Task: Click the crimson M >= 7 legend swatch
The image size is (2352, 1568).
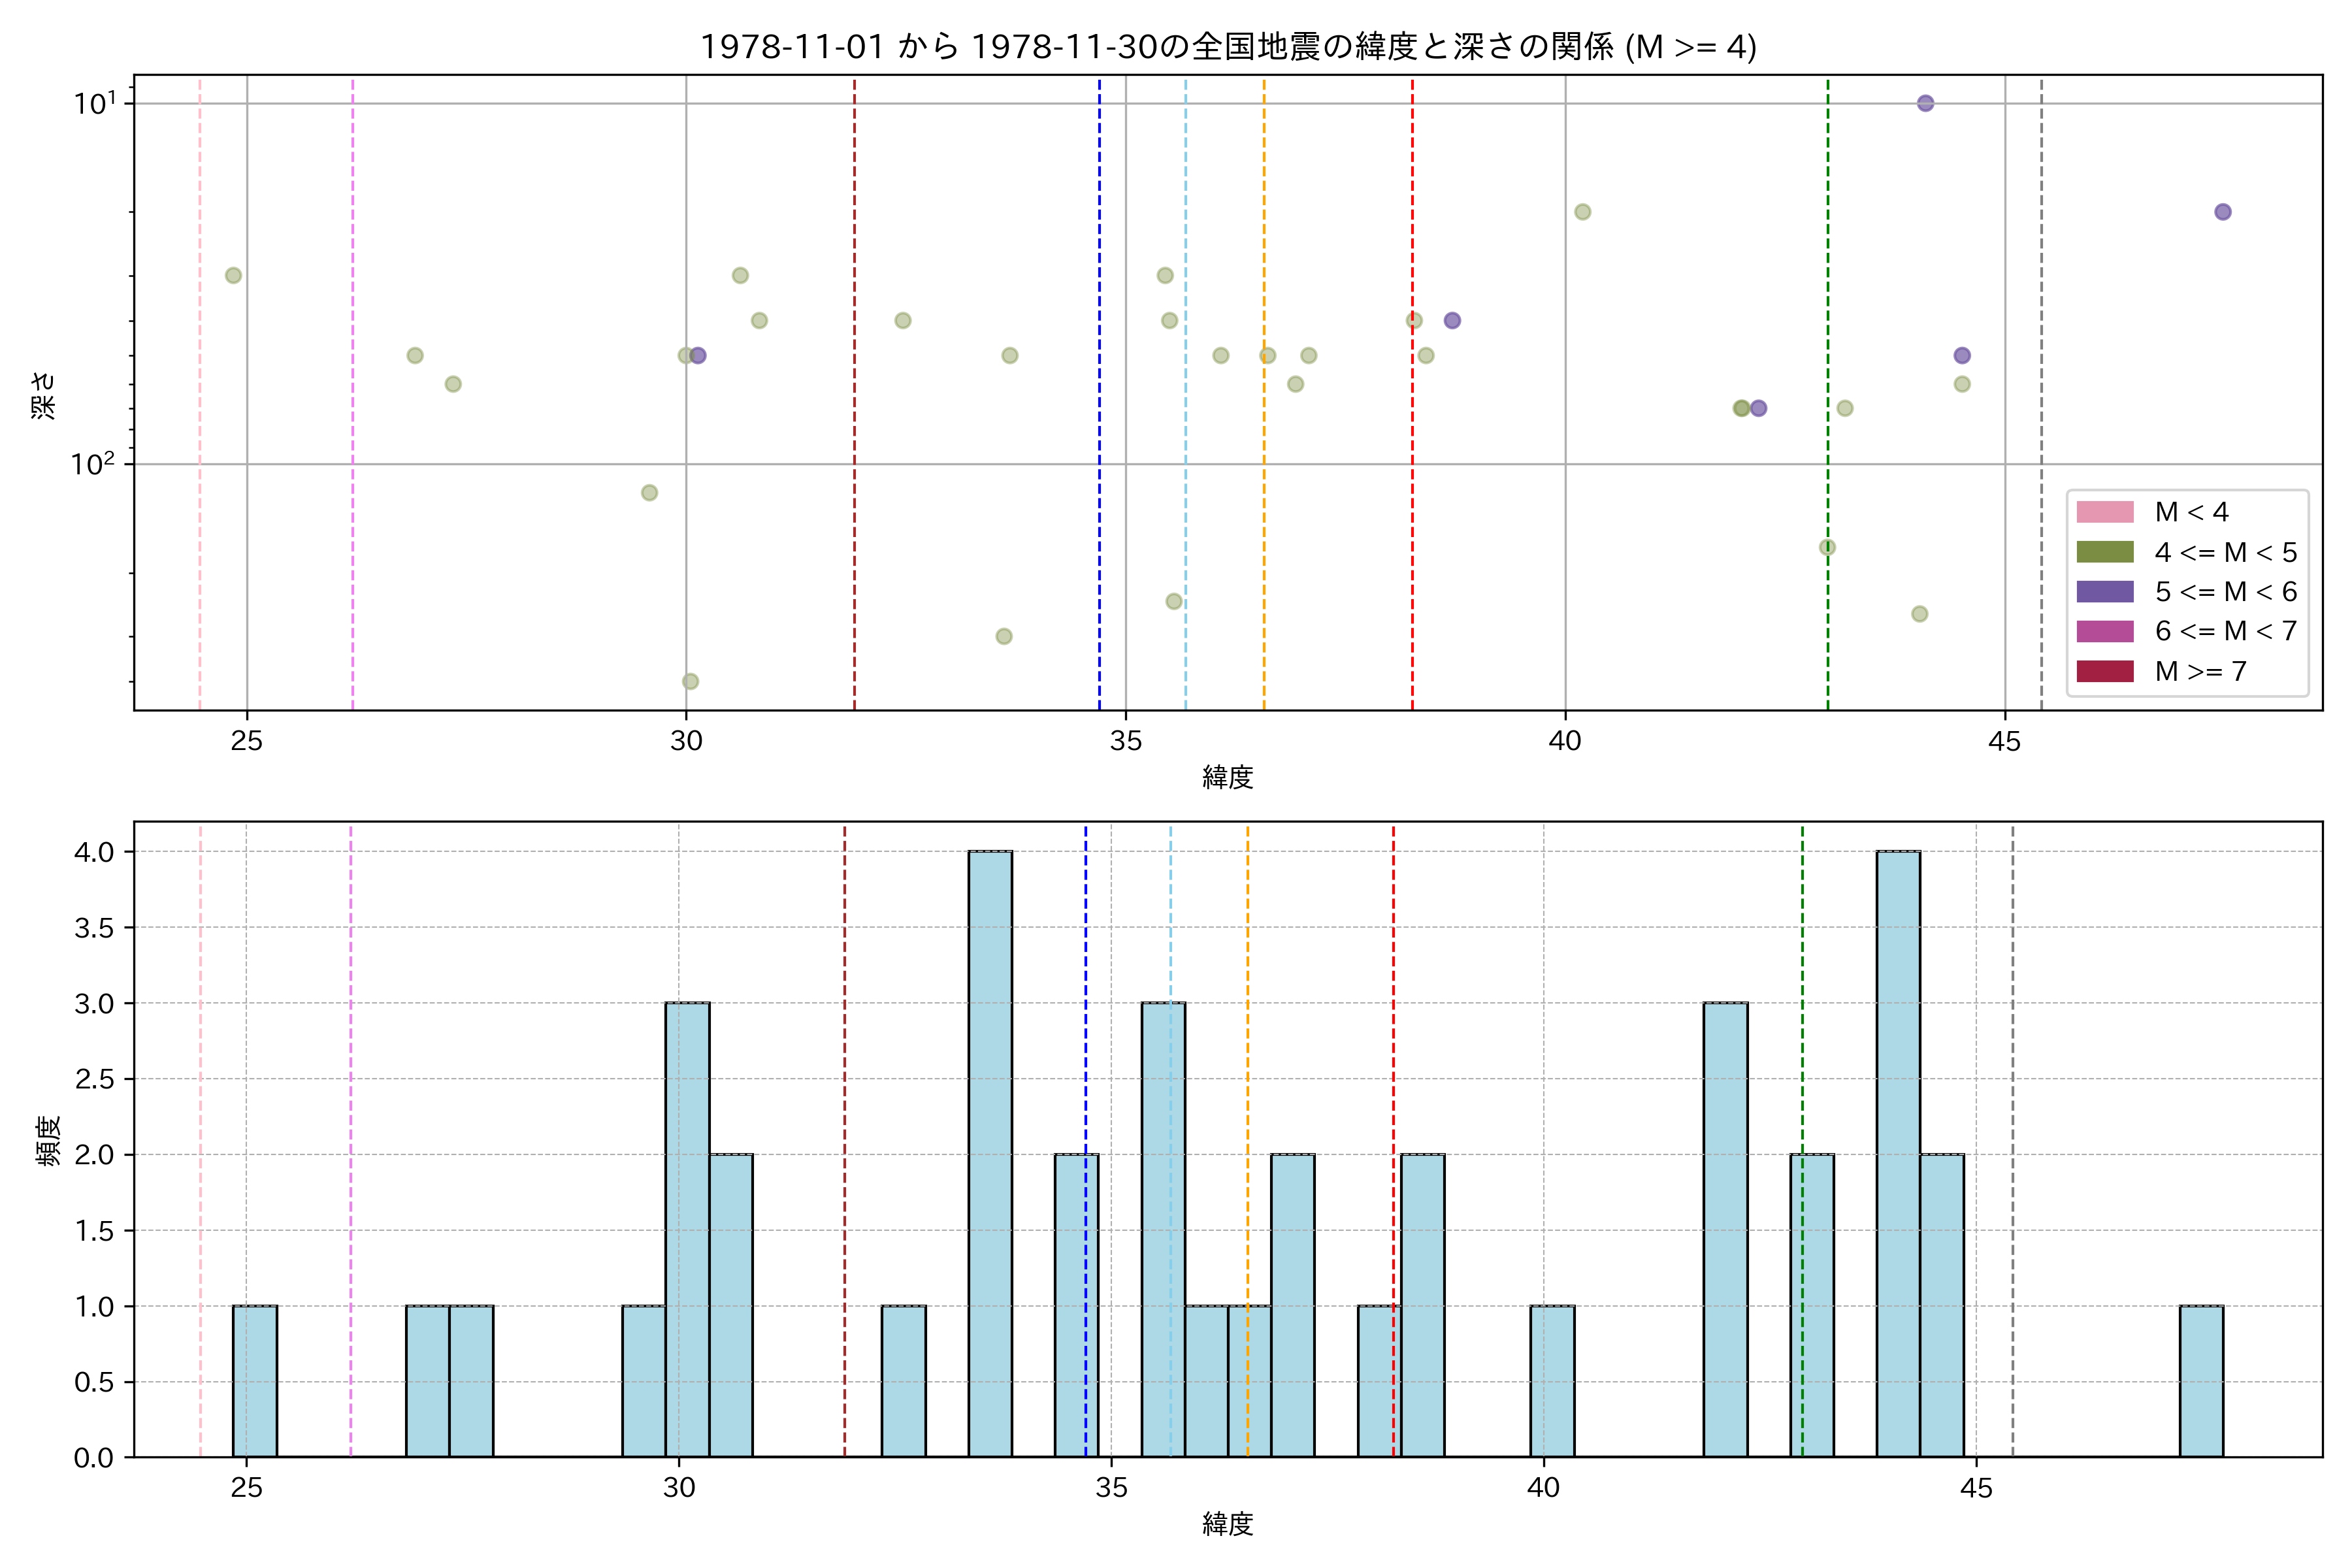Action: click(2104, 671)
